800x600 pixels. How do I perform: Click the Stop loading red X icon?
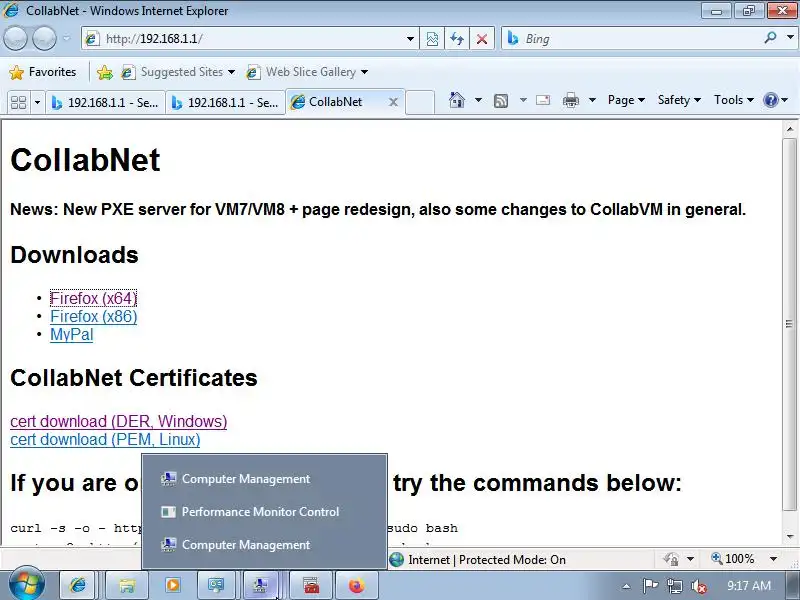pyautogui.click(x=482, y=39)
